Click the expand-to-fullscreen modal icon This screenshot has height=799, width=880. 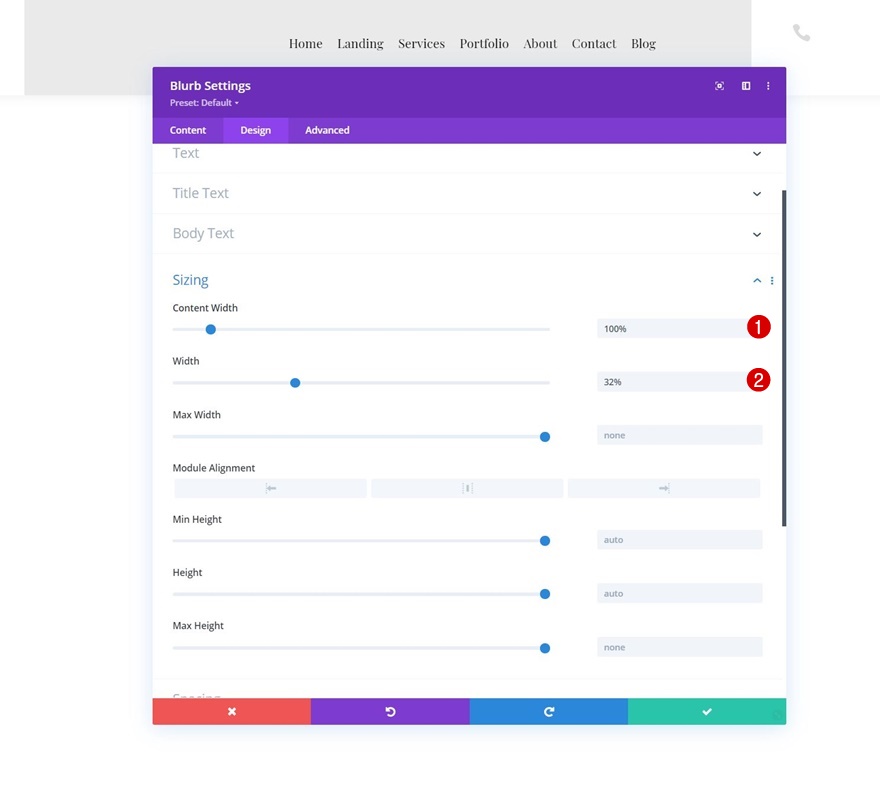pos(719,86)
